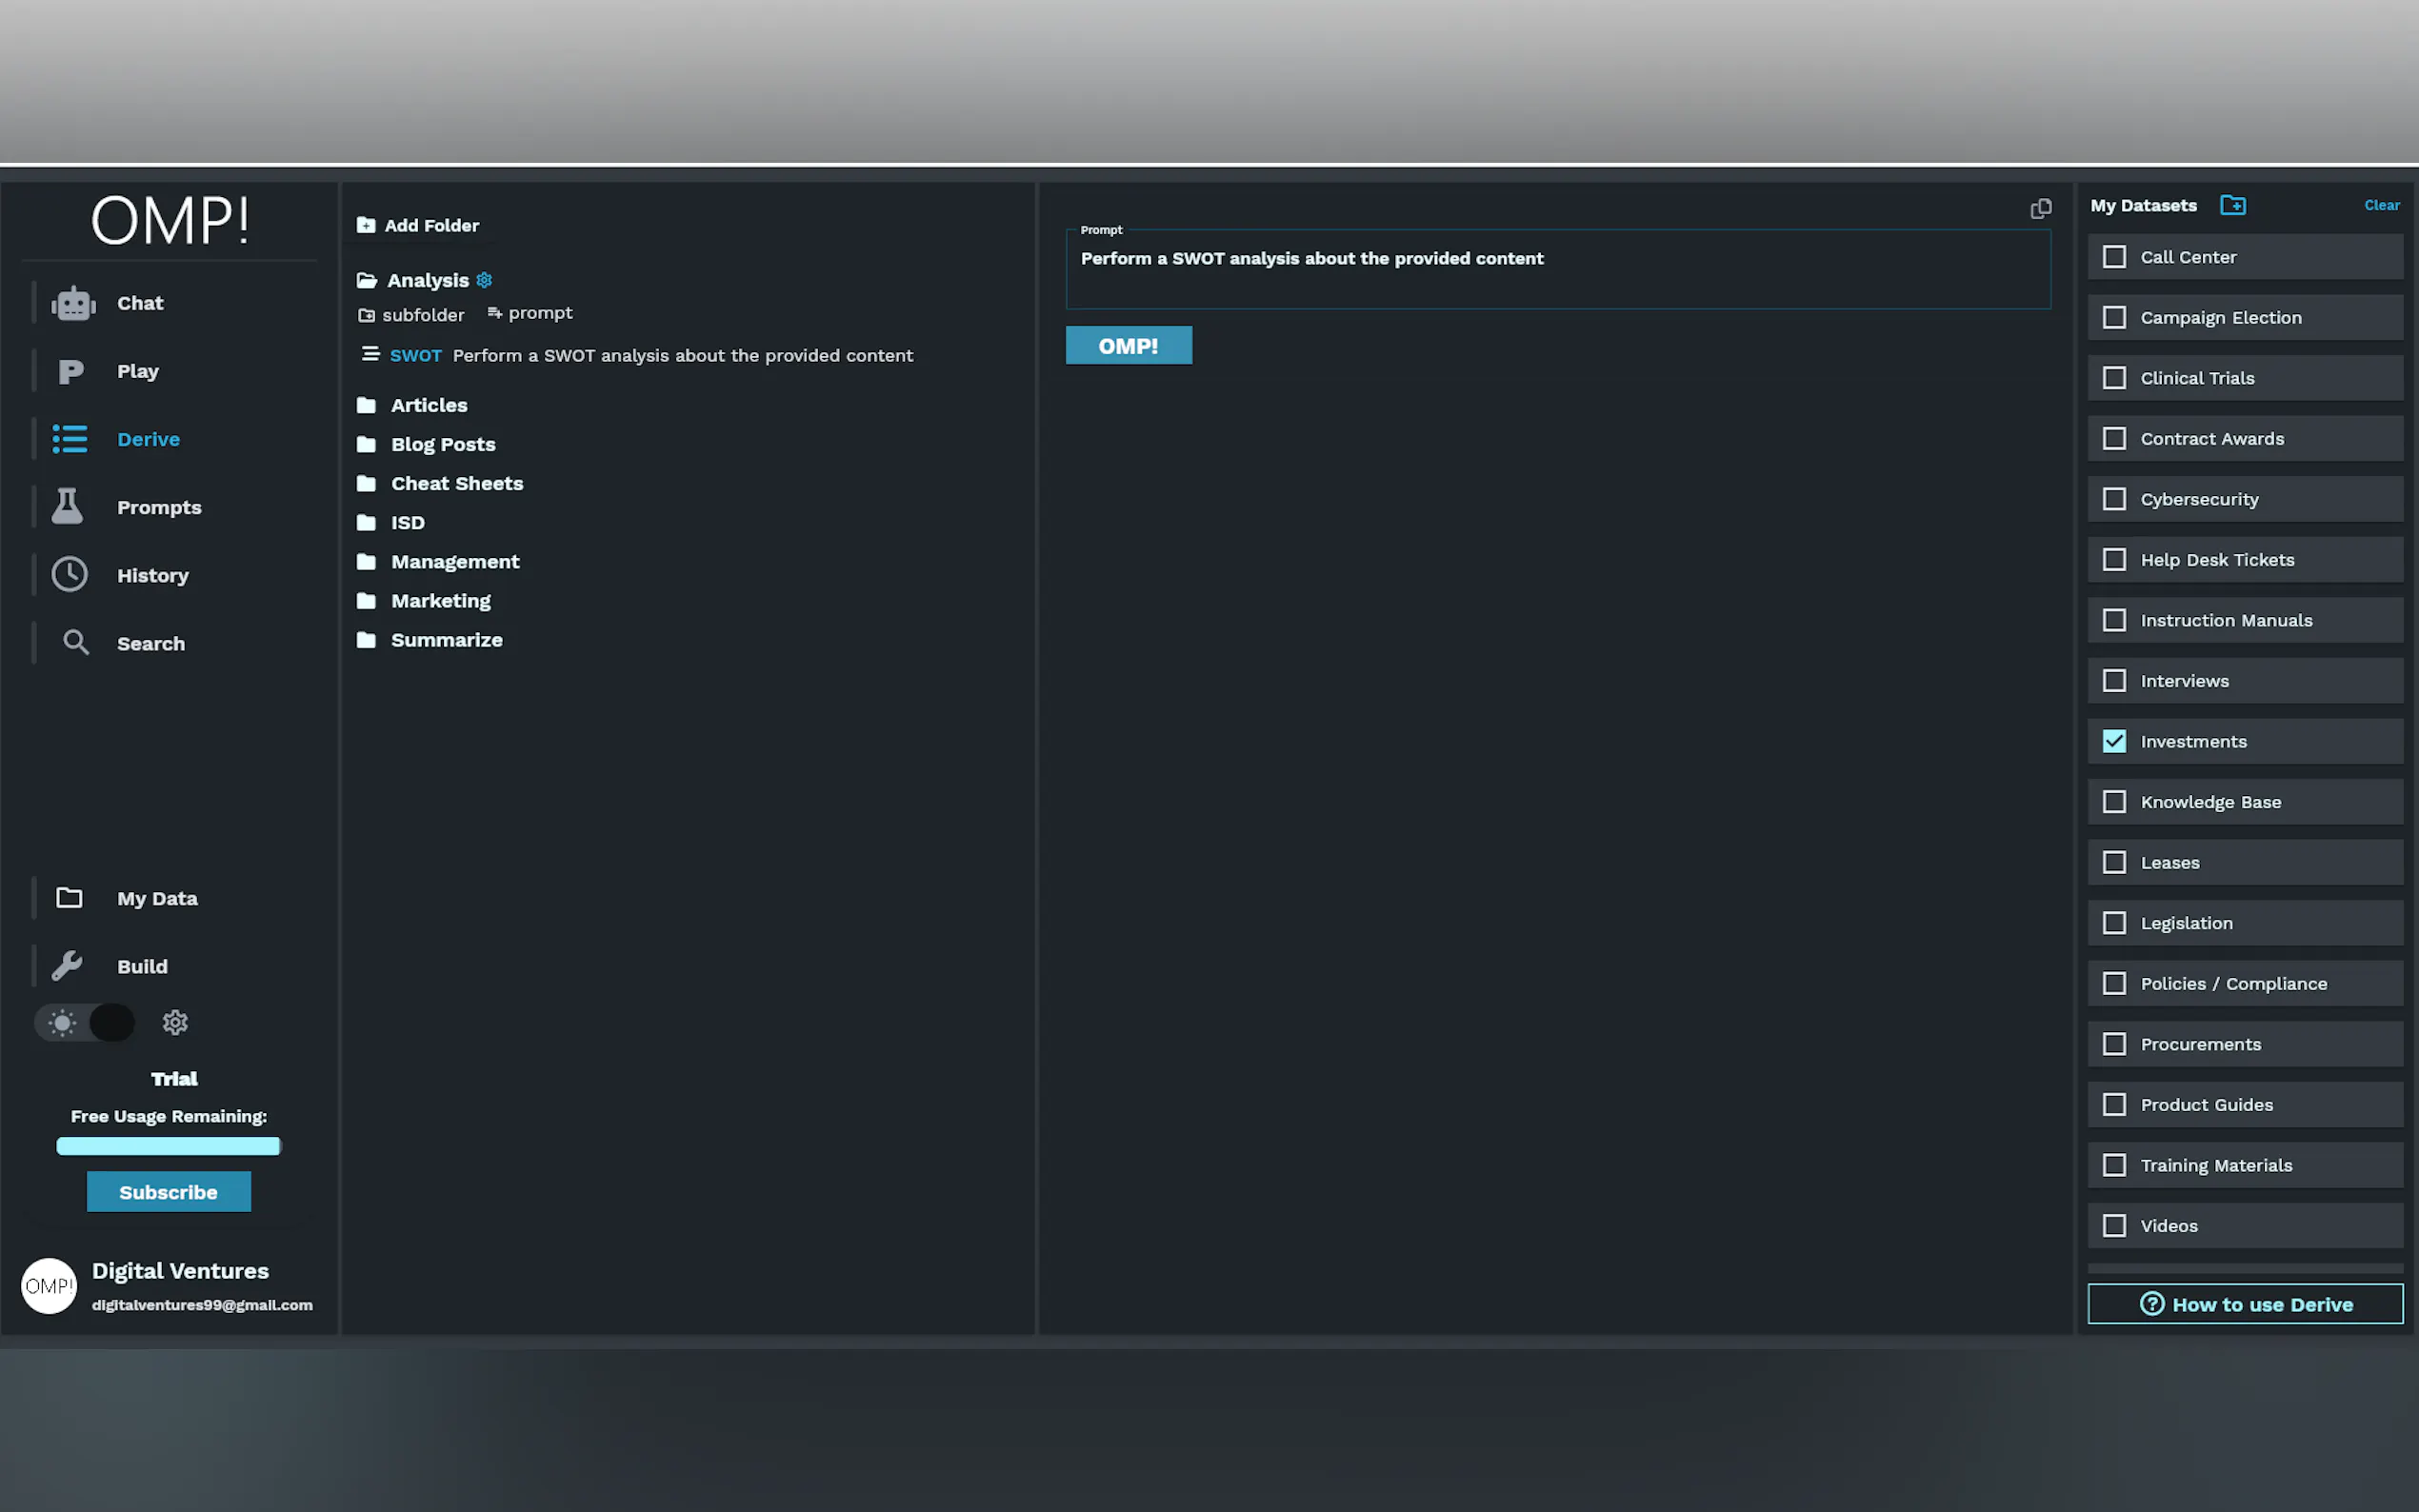Toggle the light/dark theme switch
The image size is (2419, 1512).
86,1022
